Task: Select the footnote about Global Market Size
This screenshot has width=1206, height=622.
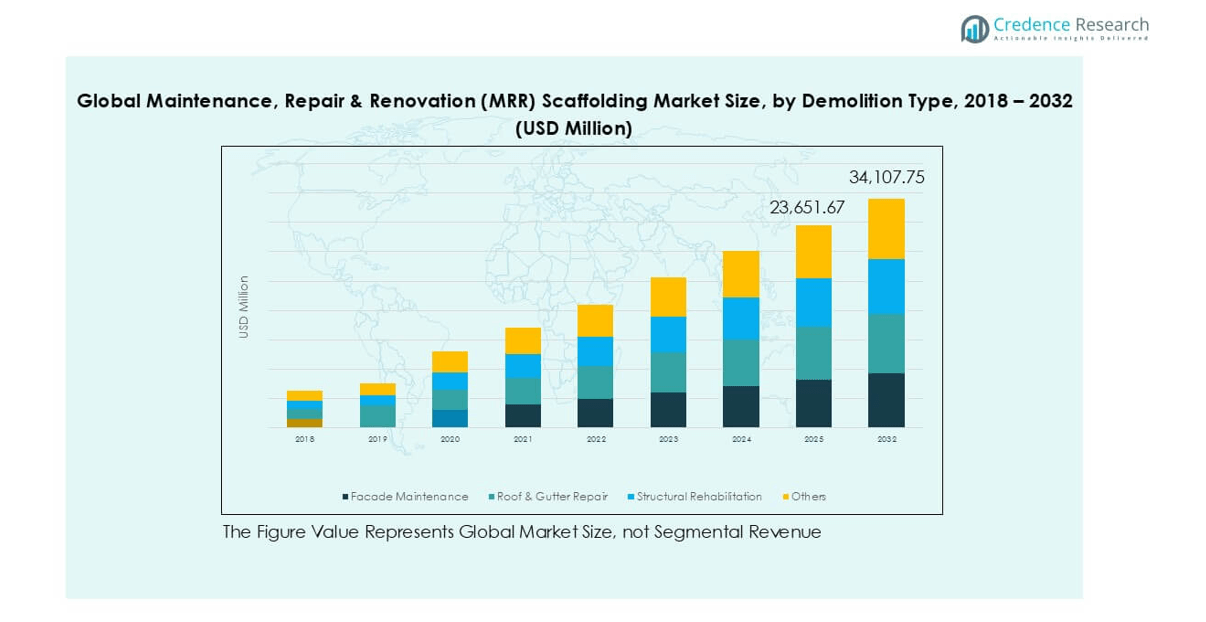Action: 521,532
